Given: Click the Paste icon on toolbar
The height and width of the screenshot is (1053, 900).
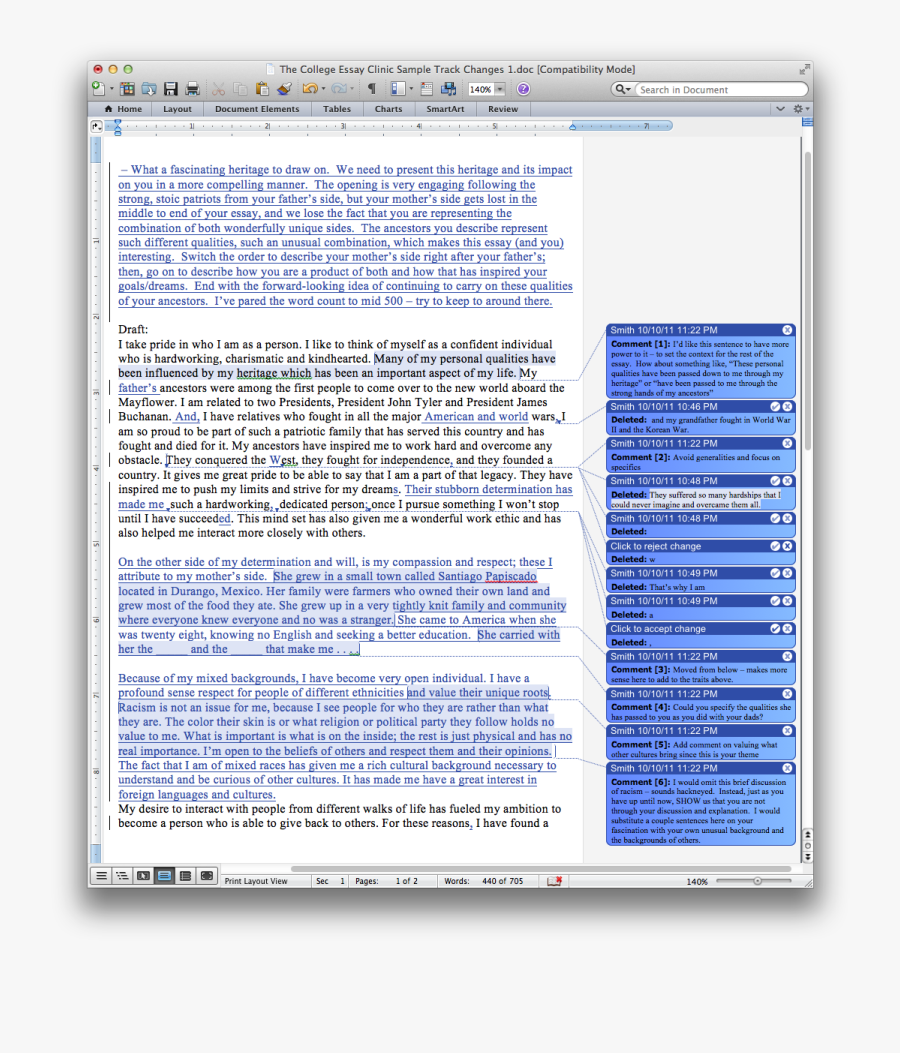Looking at the screenshot, I should pos(260,89).
